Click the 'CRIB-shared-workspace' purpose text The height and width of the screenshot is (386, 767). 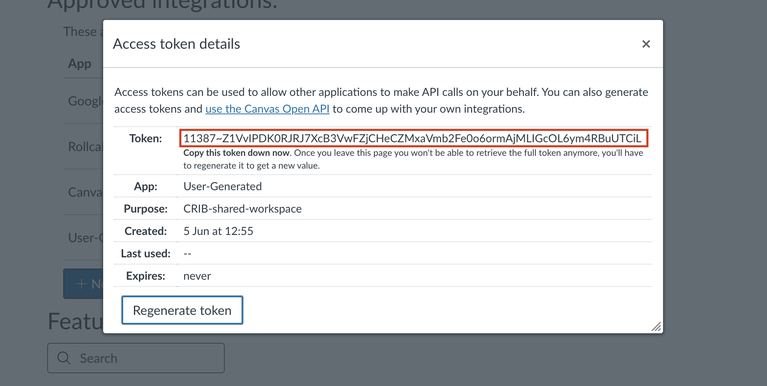tap(243, 209)
